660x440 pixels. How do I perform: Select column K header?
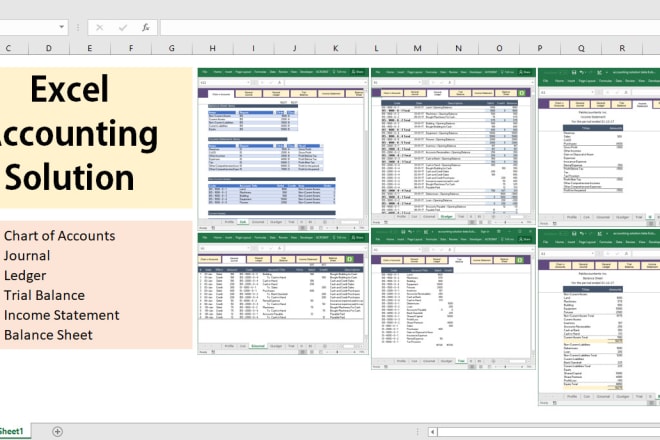point(335,48)
